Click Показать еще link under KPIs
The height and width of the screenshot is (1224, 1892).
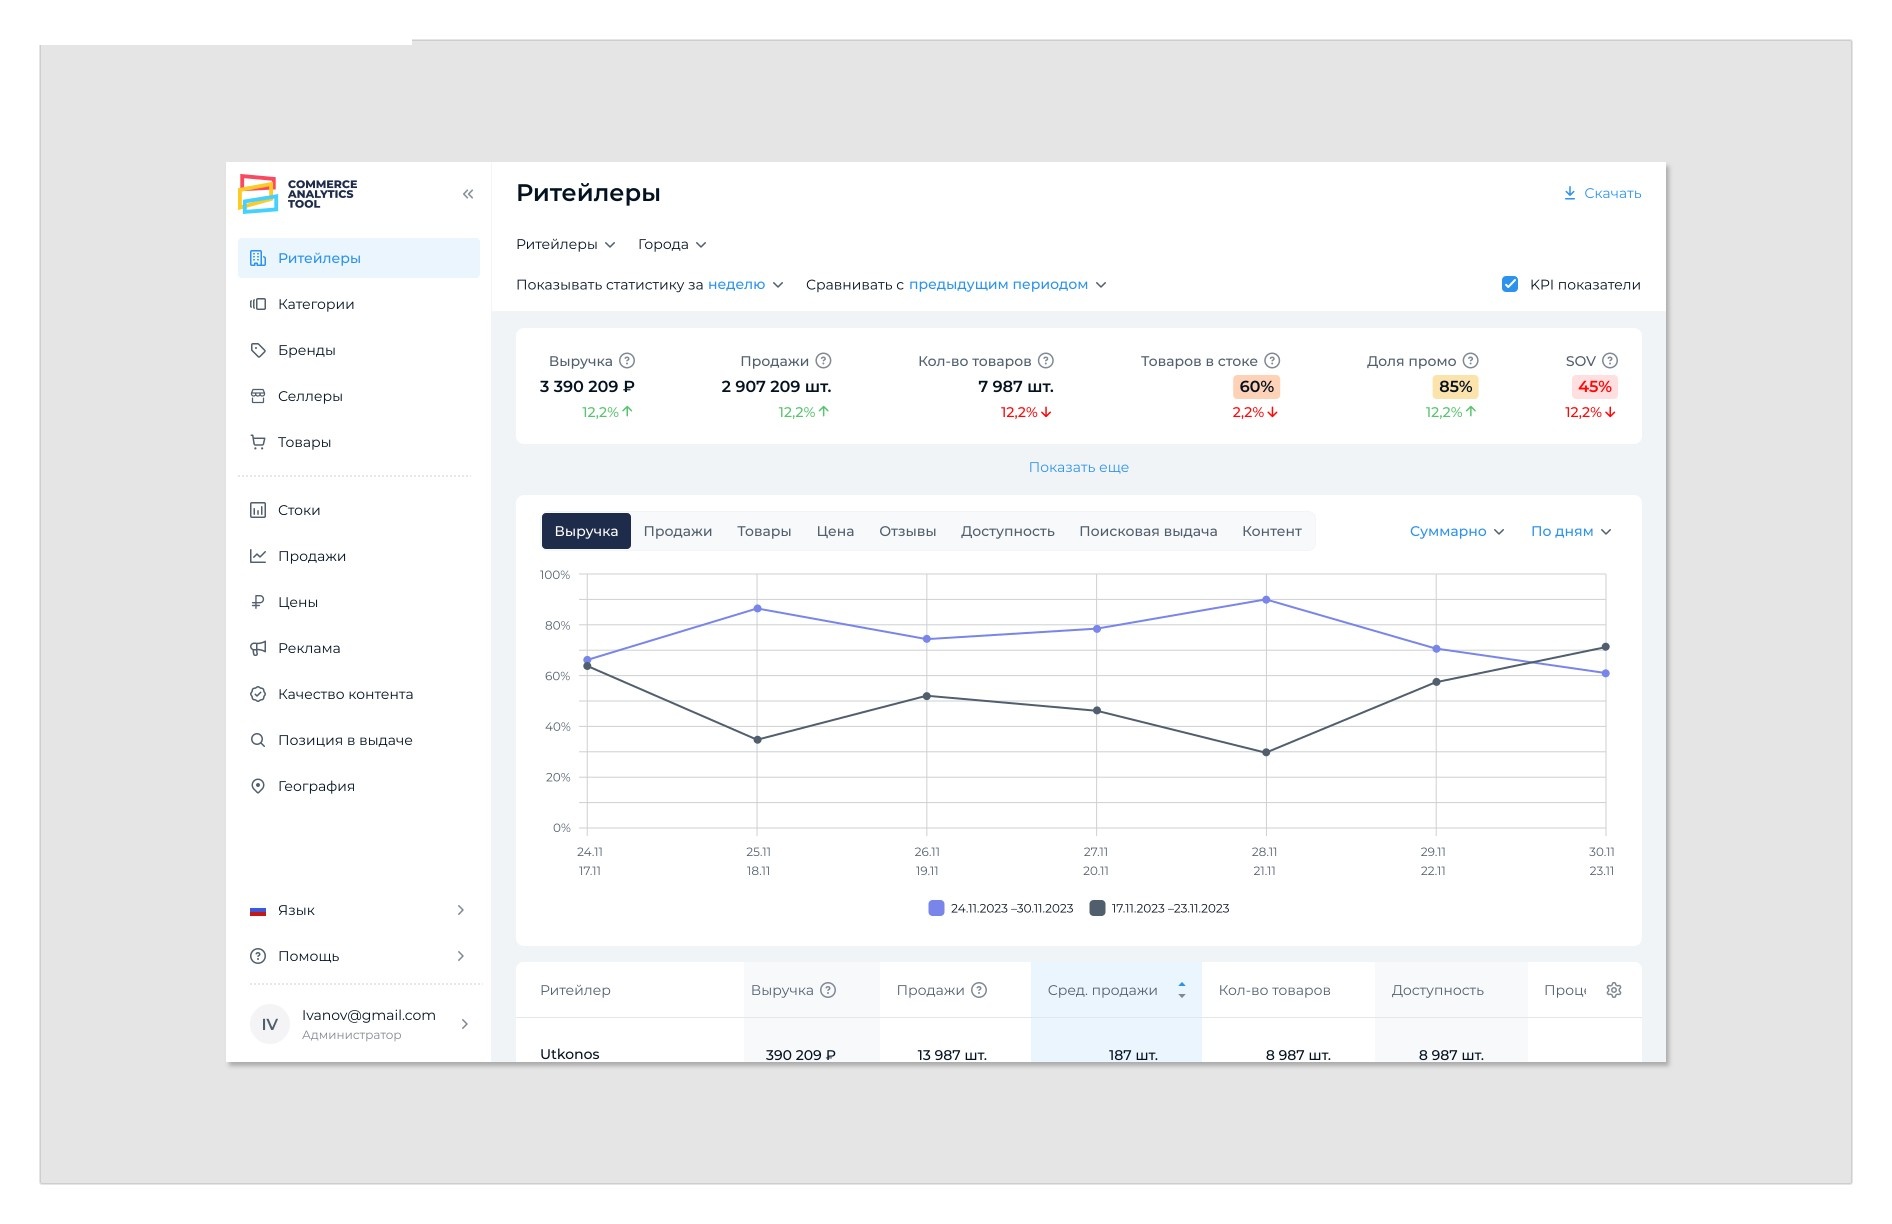click(x=1079, y=467)
